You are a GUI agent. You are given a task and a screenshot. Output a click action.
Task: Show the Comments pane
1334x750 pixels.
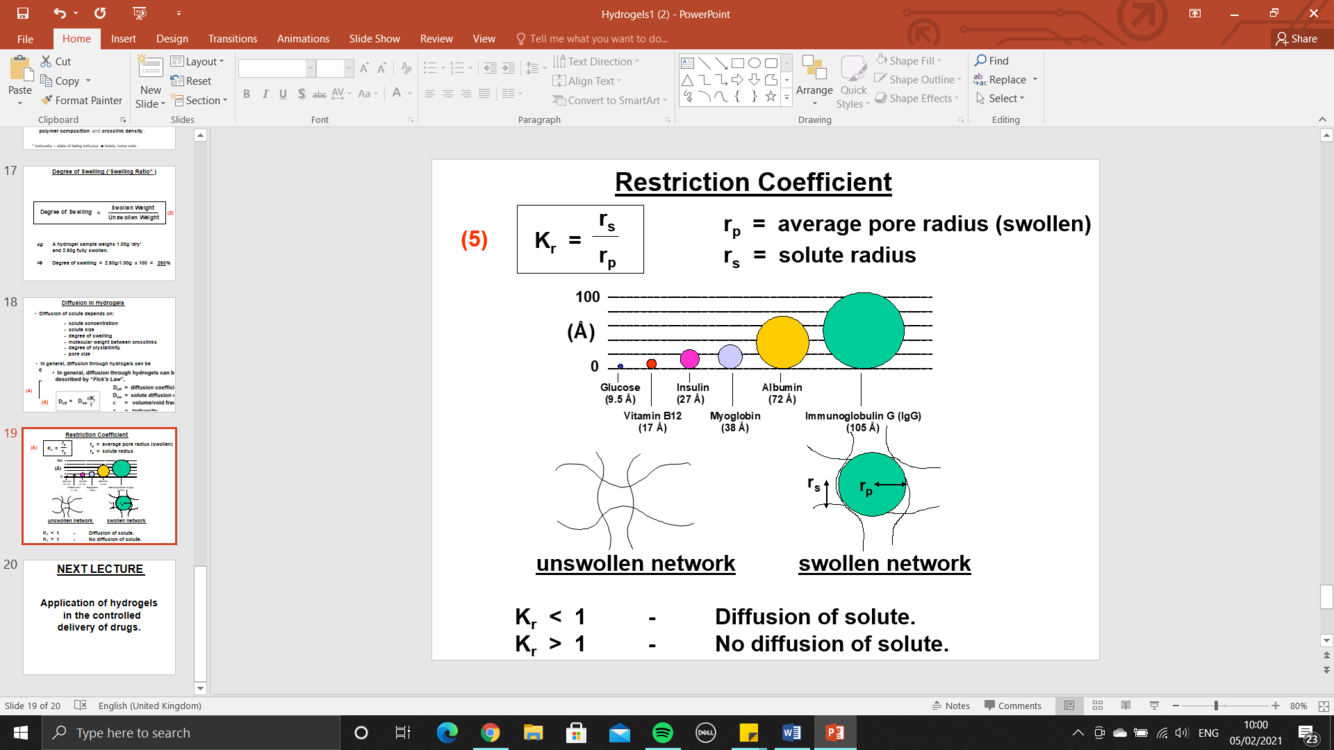click(1013, 706)
